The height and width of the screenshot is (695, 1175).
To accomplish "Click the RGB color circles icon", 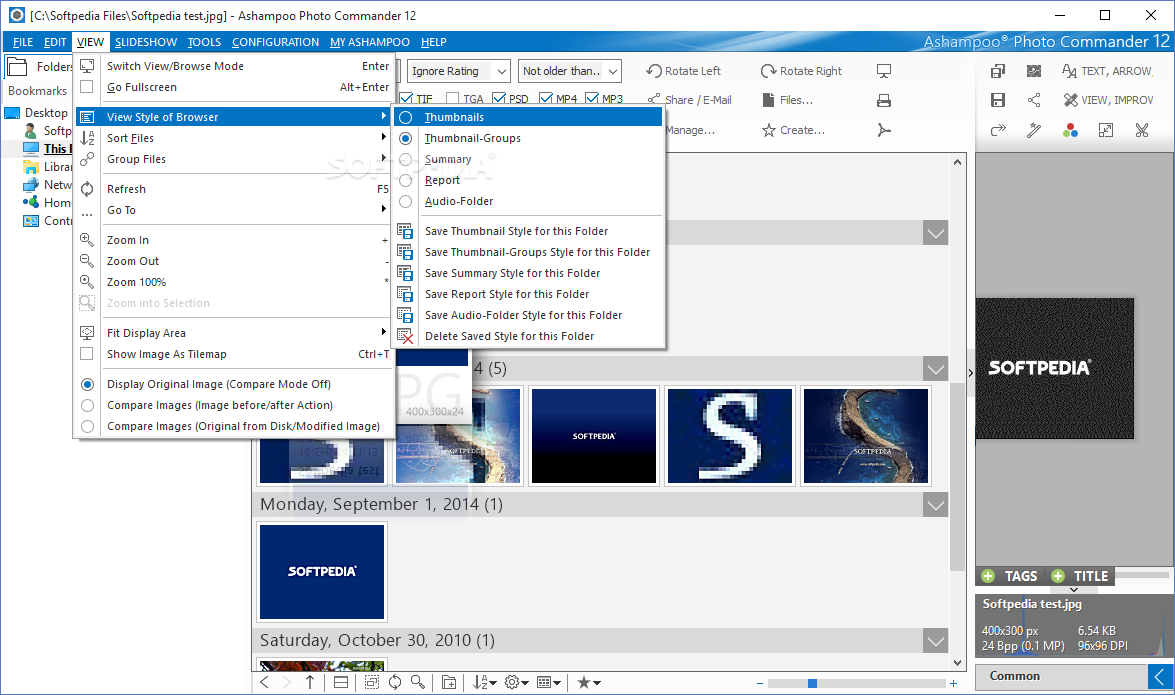I will pos(1070,130).
